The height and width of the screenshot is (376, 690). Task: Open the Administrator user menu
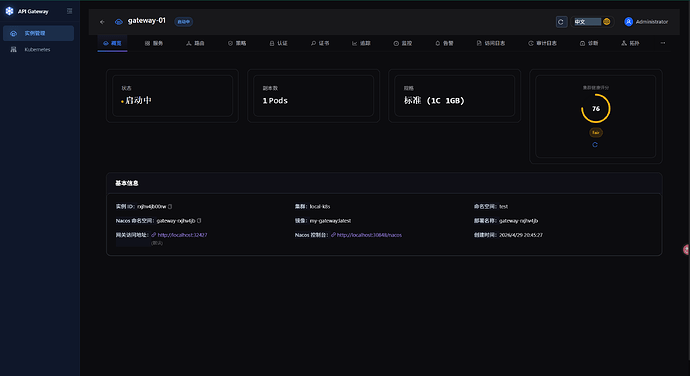(x=646, y=22)
